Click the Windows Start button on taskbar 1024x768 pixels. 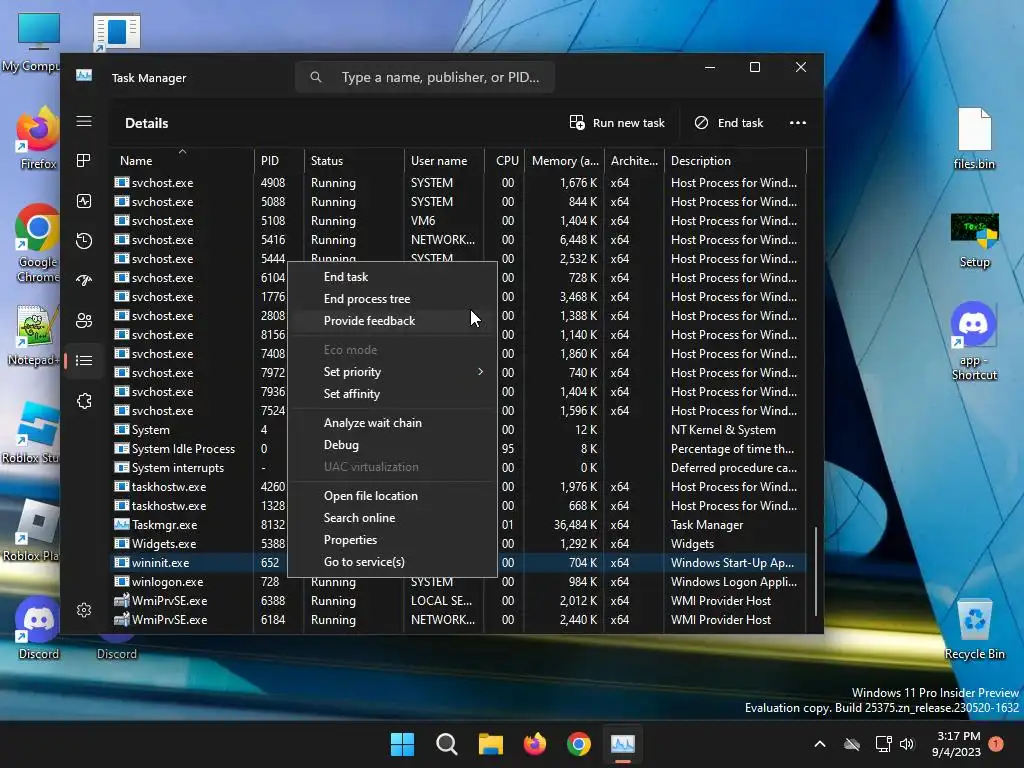pyautogui.click(x=402, y=744)
